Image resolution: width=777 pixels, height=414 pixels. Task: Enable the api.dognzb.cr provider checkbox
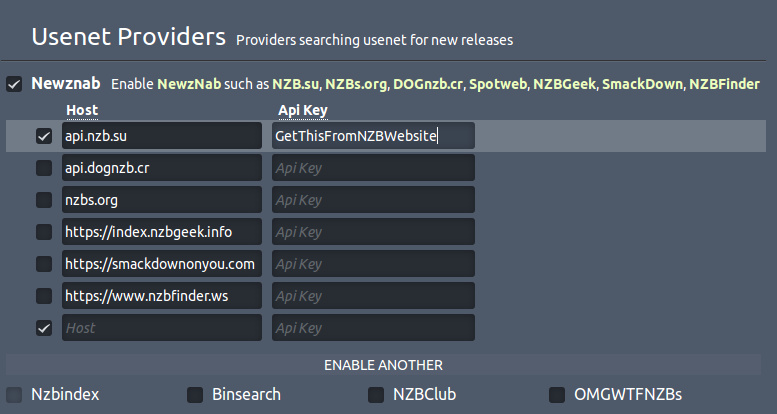point(44,168)
